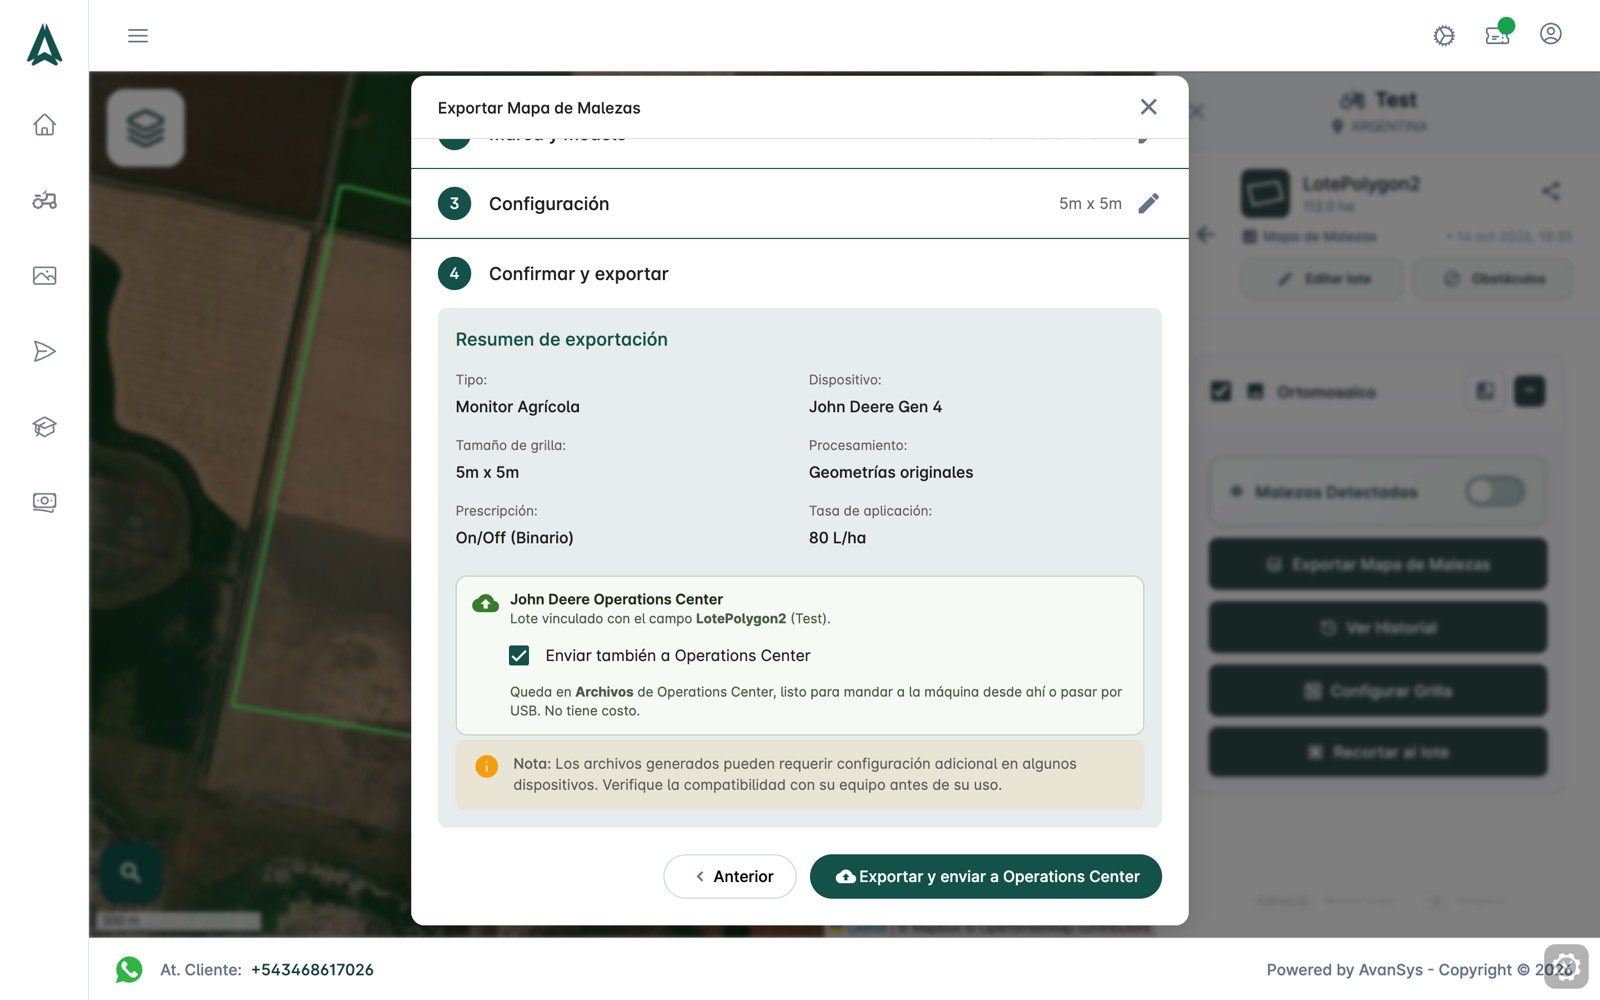1600x1000 pixels.
Task: Toggle the Malezas Detectadas switch
Action: click(x=1495, y=491)
